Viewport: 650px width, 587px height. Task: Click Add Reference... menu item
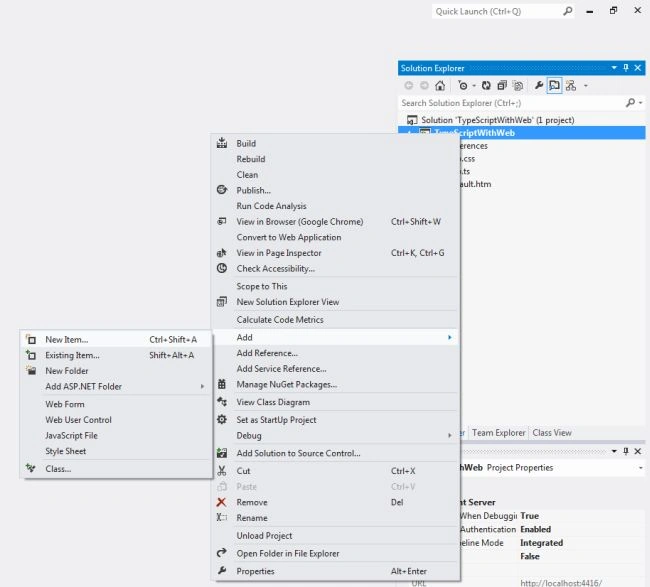[335, 353]
